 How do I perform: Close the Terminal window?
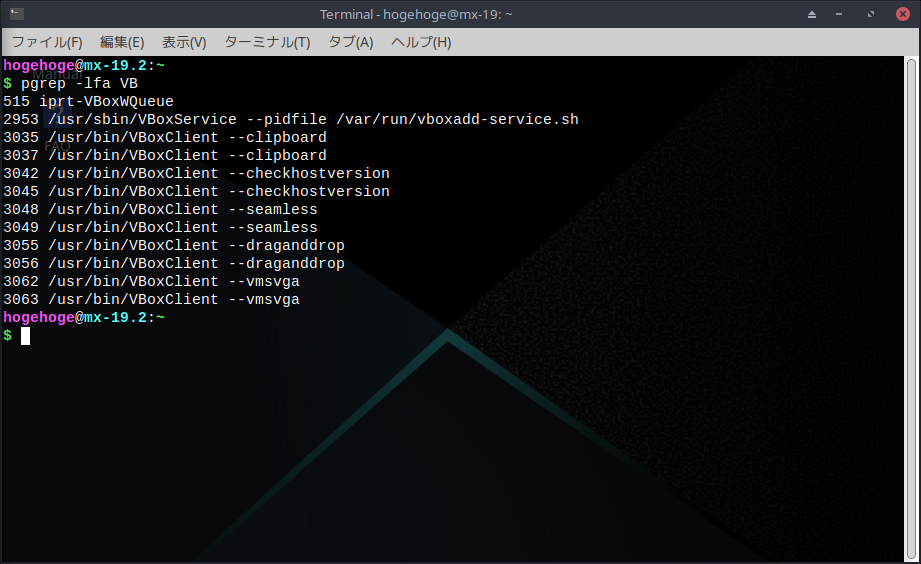(903, 14)
